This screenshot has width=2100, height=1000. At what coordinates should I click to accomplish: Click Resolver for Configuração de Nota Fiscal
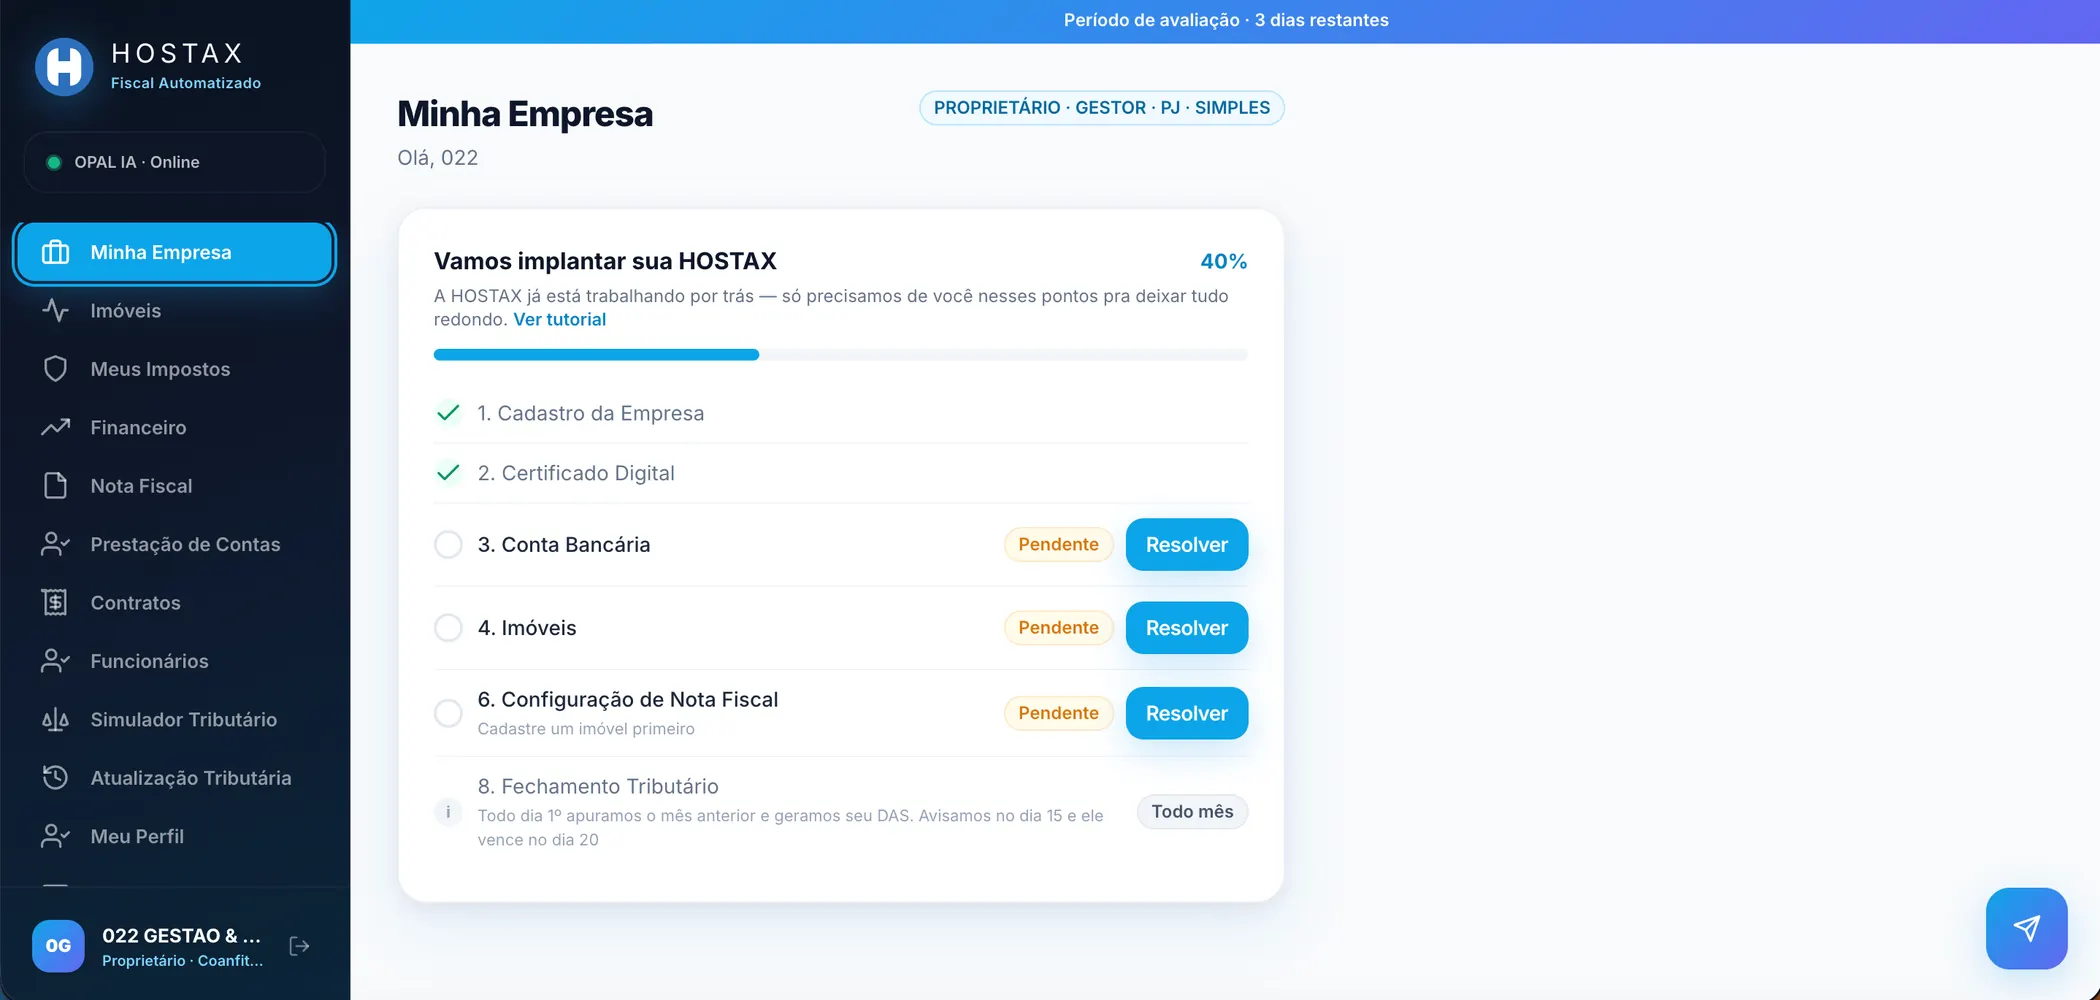1186,713
